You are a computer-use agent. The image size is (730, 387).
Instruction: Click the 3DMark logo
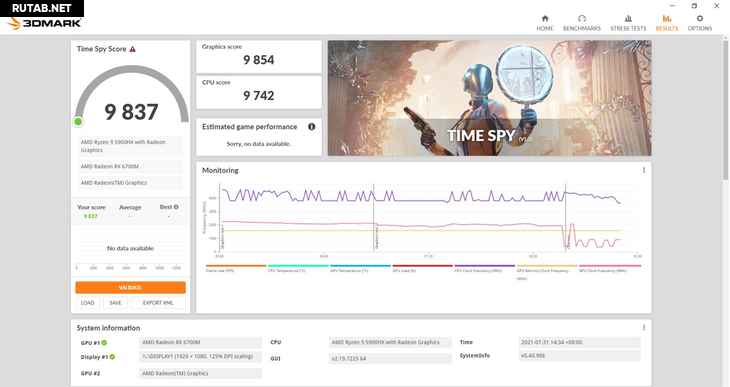coord(45,23)
